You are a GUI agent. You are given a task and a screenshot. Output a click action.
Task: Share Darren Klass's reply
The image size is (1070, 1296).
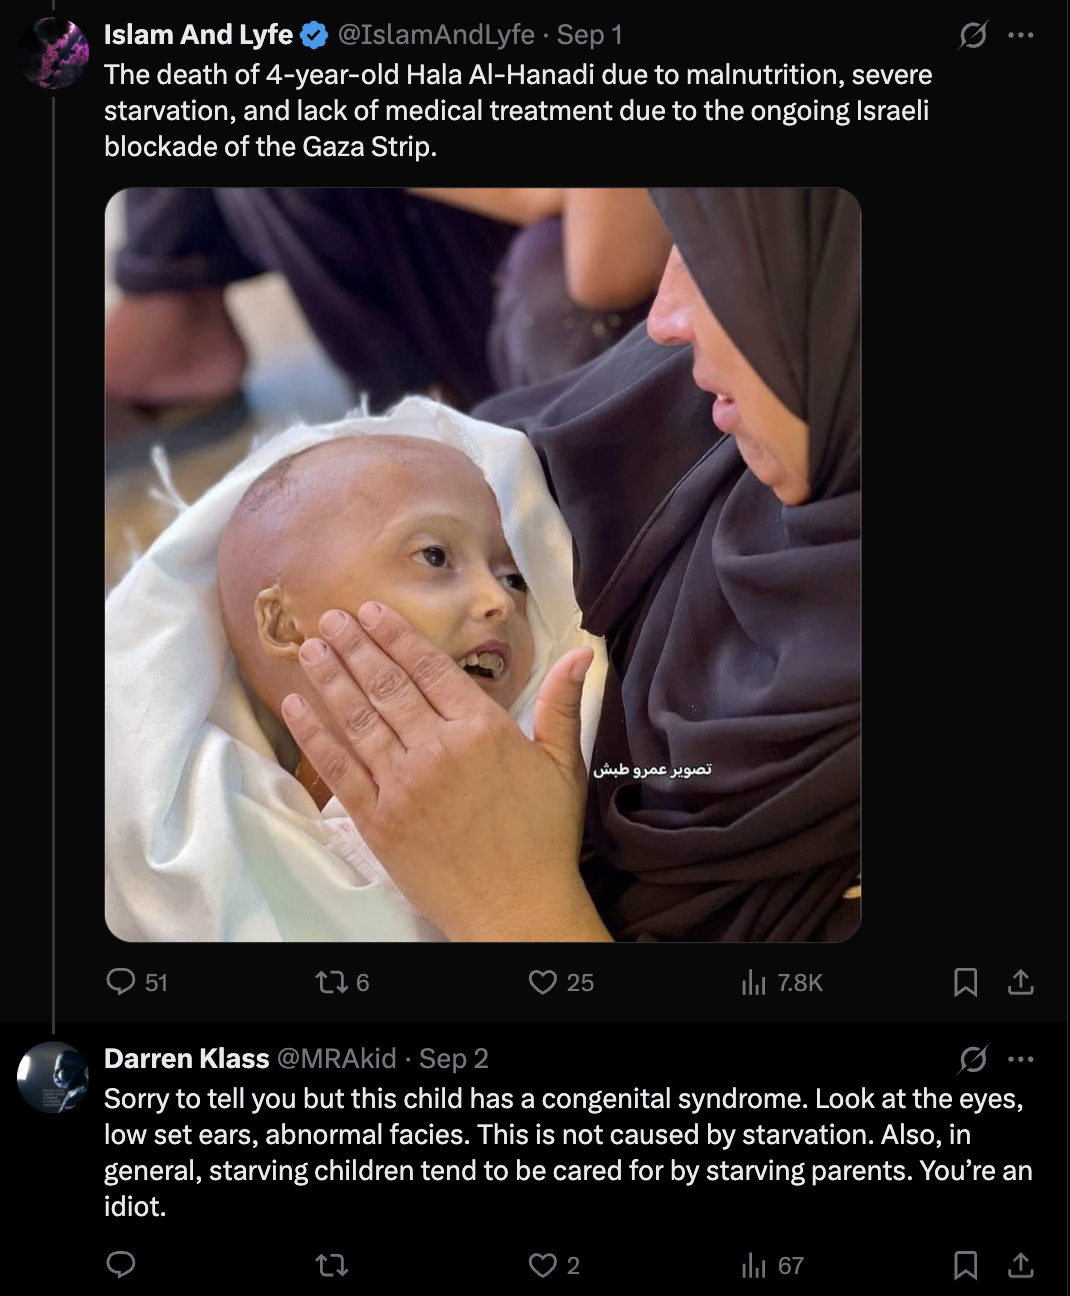coord(1020,1265)
